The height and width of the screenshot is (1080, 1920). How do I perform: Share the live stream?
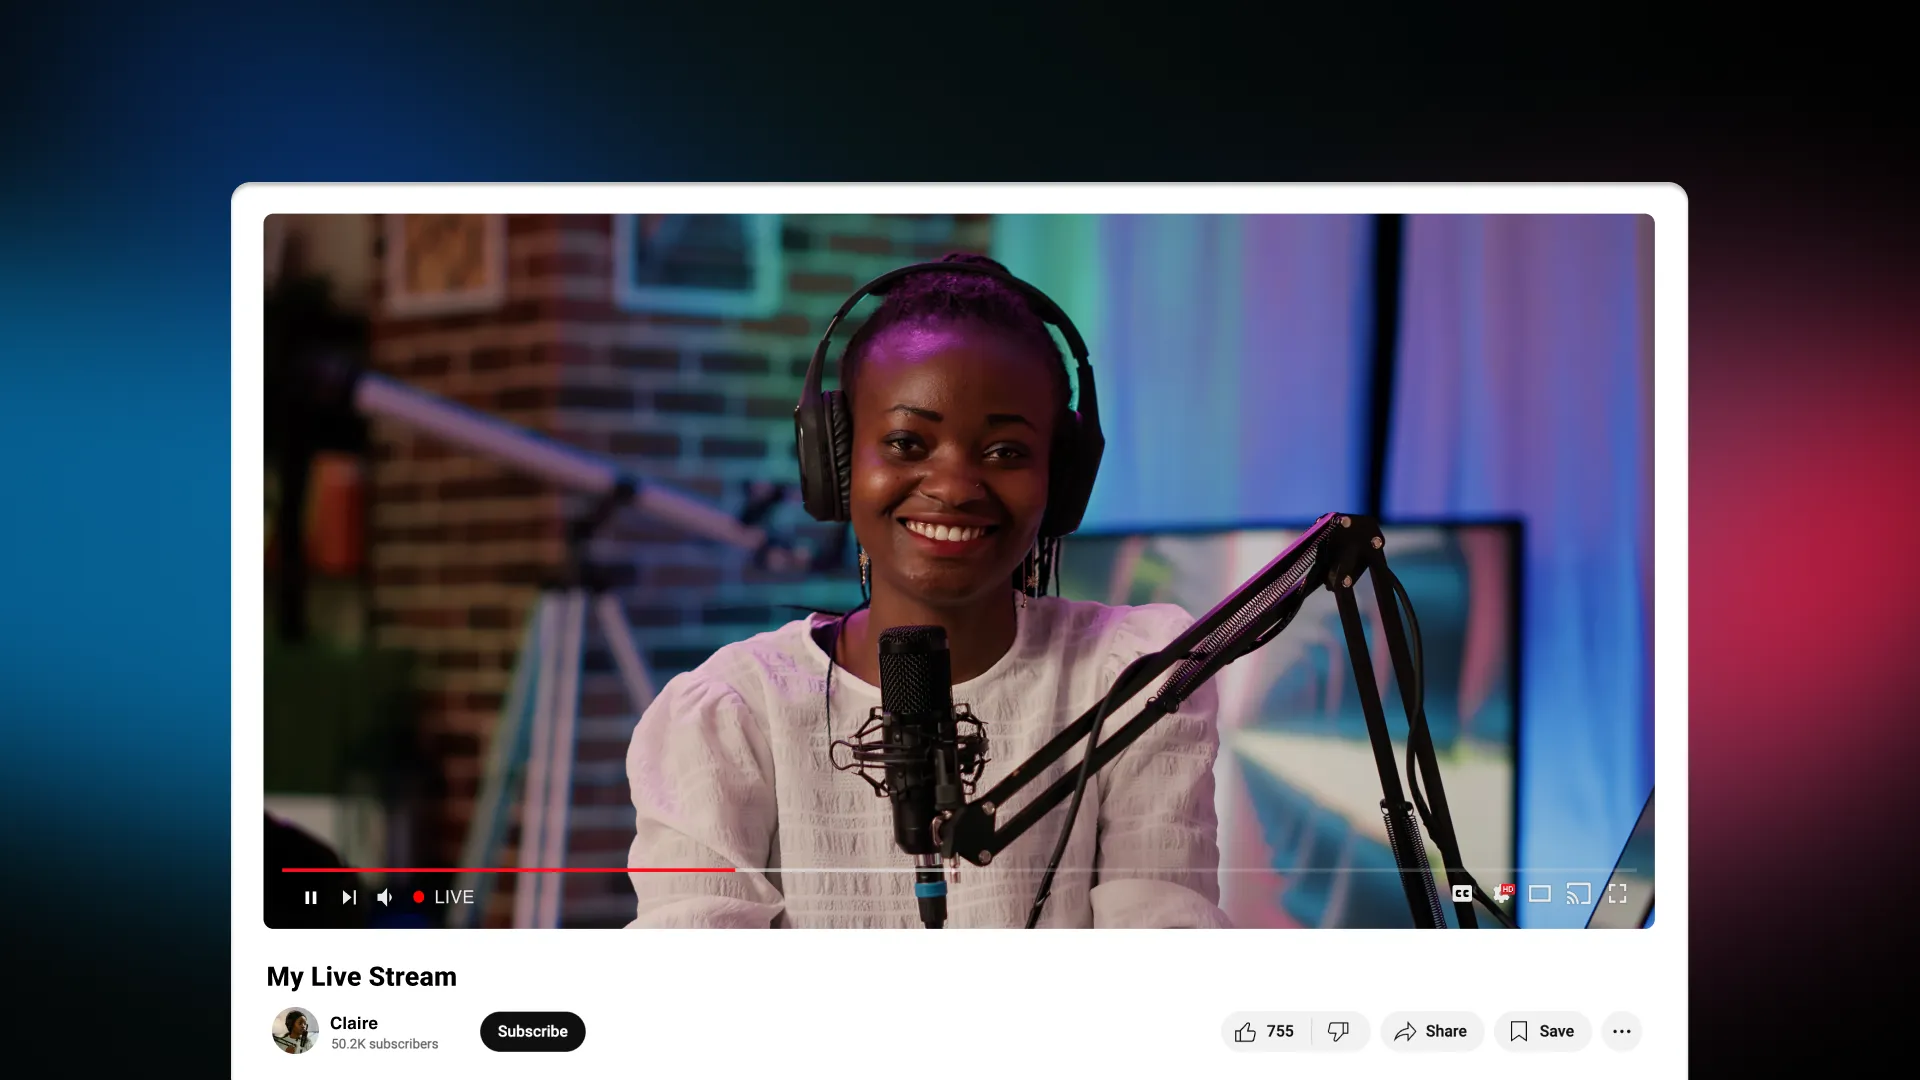pyautogui.click(x=1431, y=1031)
